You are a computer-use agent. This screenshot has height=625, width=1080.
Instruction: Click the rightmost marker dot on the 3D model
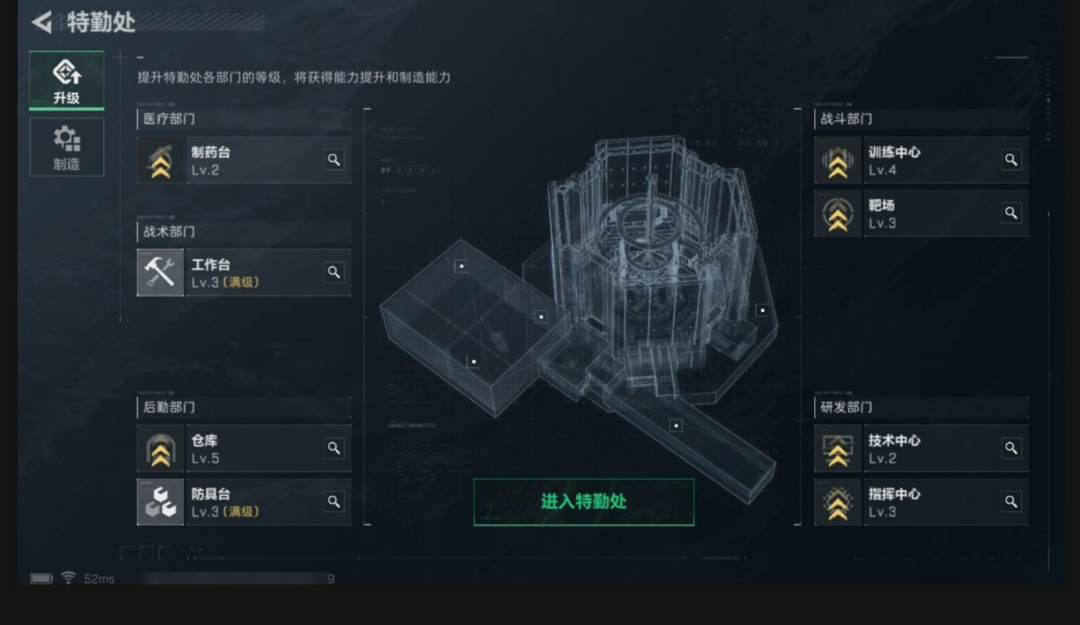click(x=762, y=310)
